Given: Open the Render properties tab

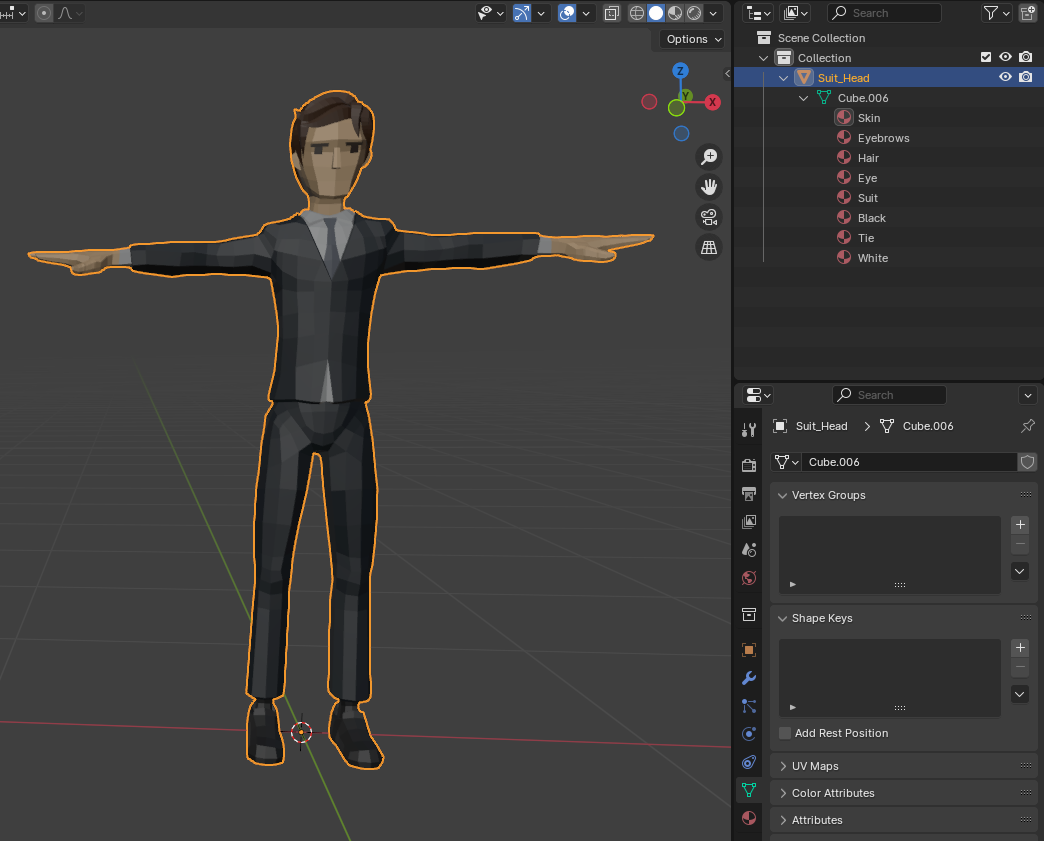Looking at the screenshot, I should [x=748, y=465].
